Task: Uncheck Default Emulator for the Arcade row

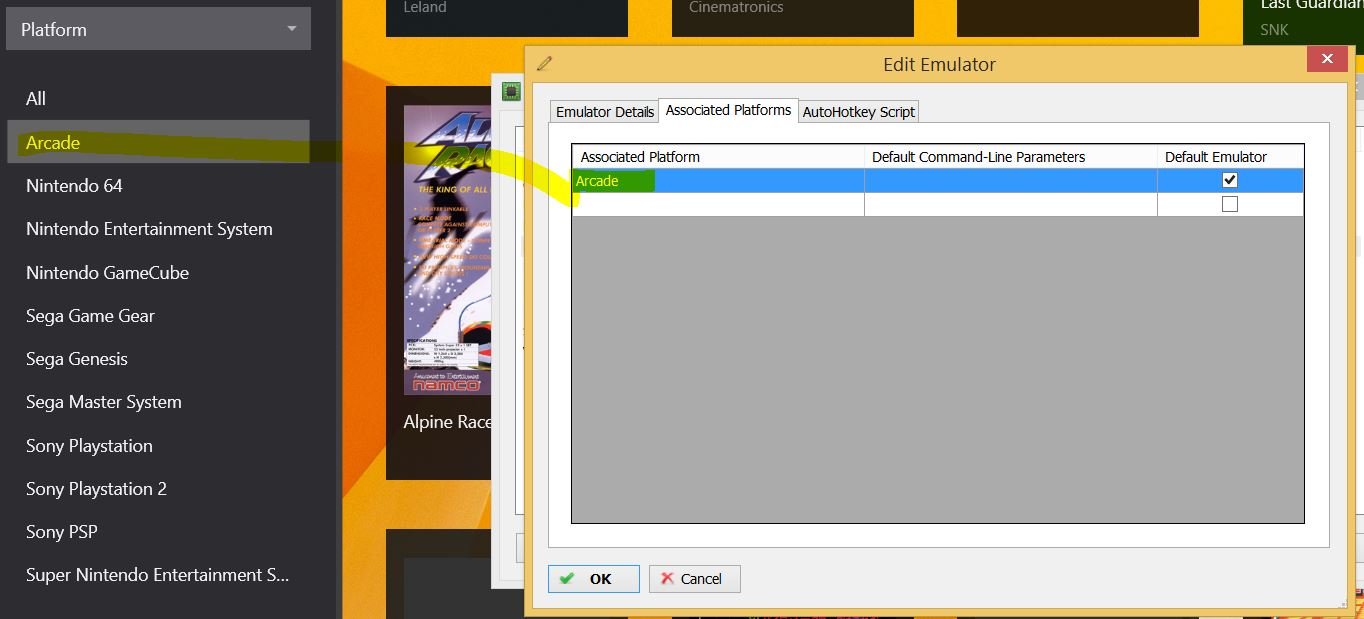Action: click(1230, 180)
